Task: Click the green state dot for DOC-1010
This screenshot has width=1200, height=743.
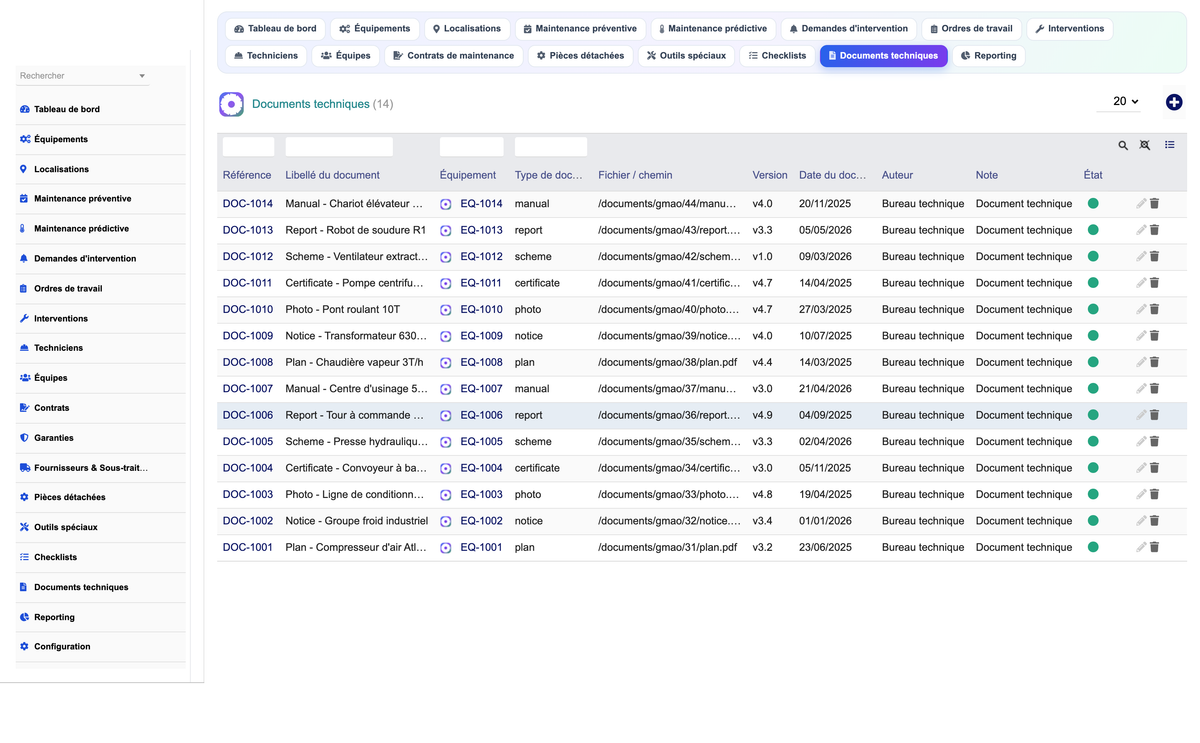Action: 1093,309
